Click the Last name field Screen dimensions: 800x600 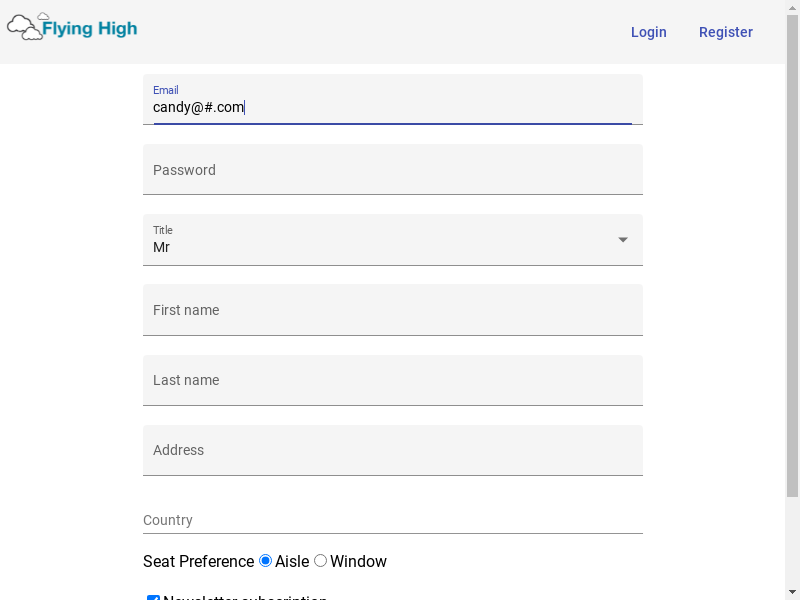click(393, 380)
